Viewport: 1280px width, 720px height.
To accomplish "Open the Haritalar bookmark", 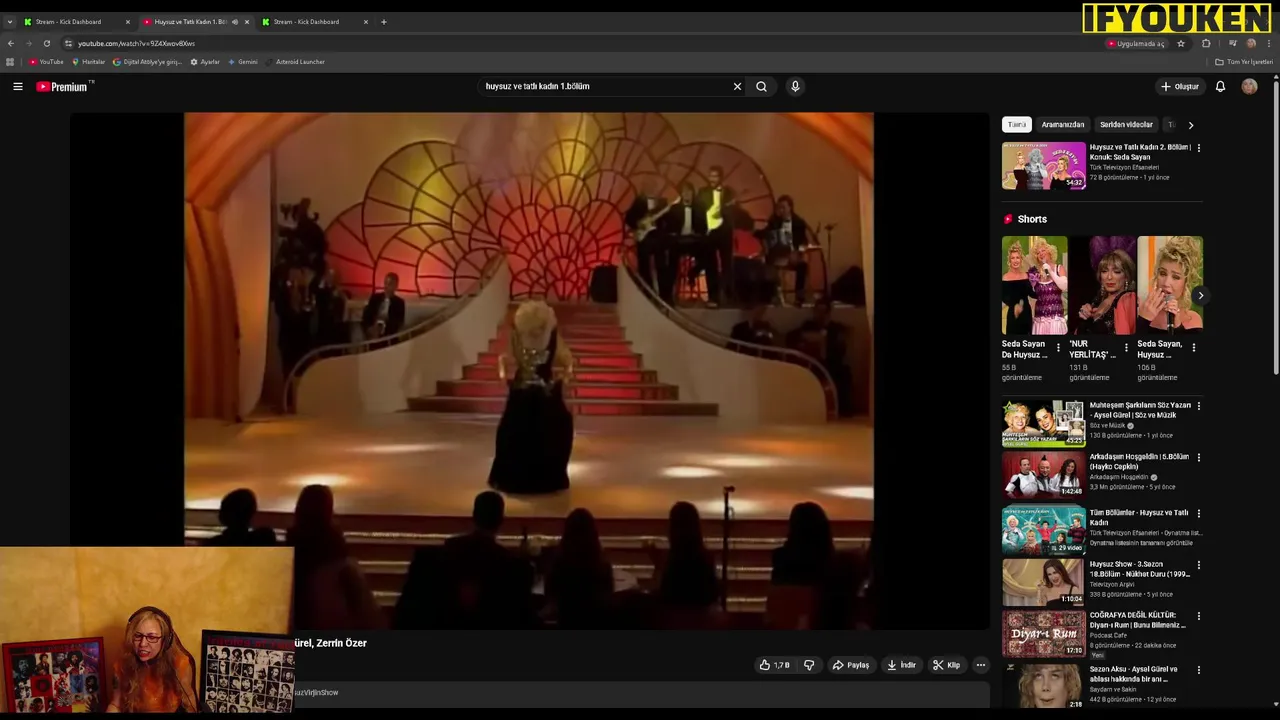I will [x=89, y=62].
